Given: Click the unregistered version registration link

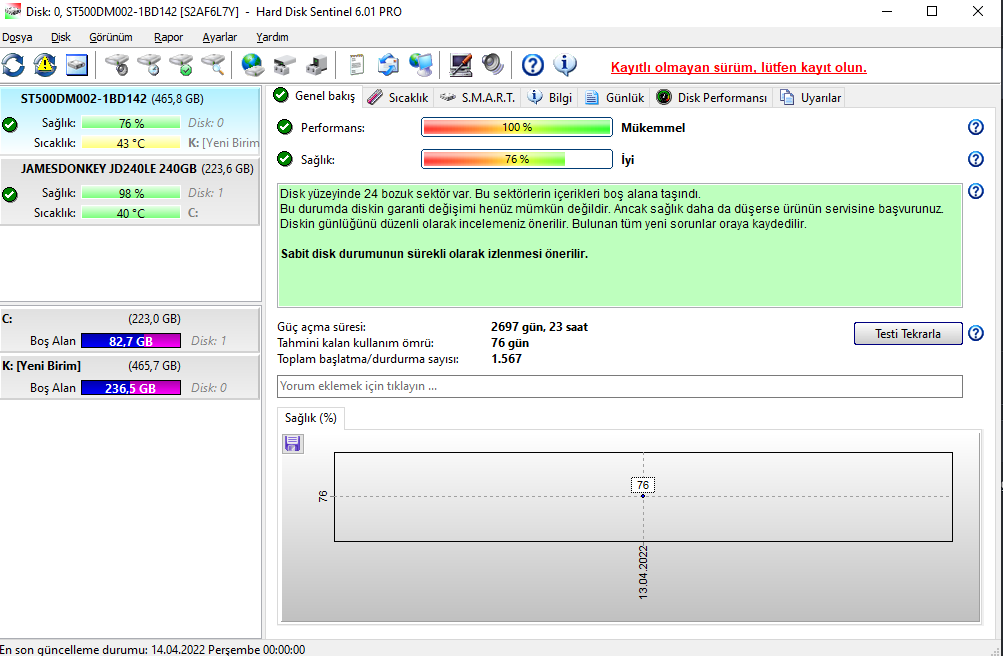Looking at the screenshot, I should pyautogui.click(x=738, y=68).
